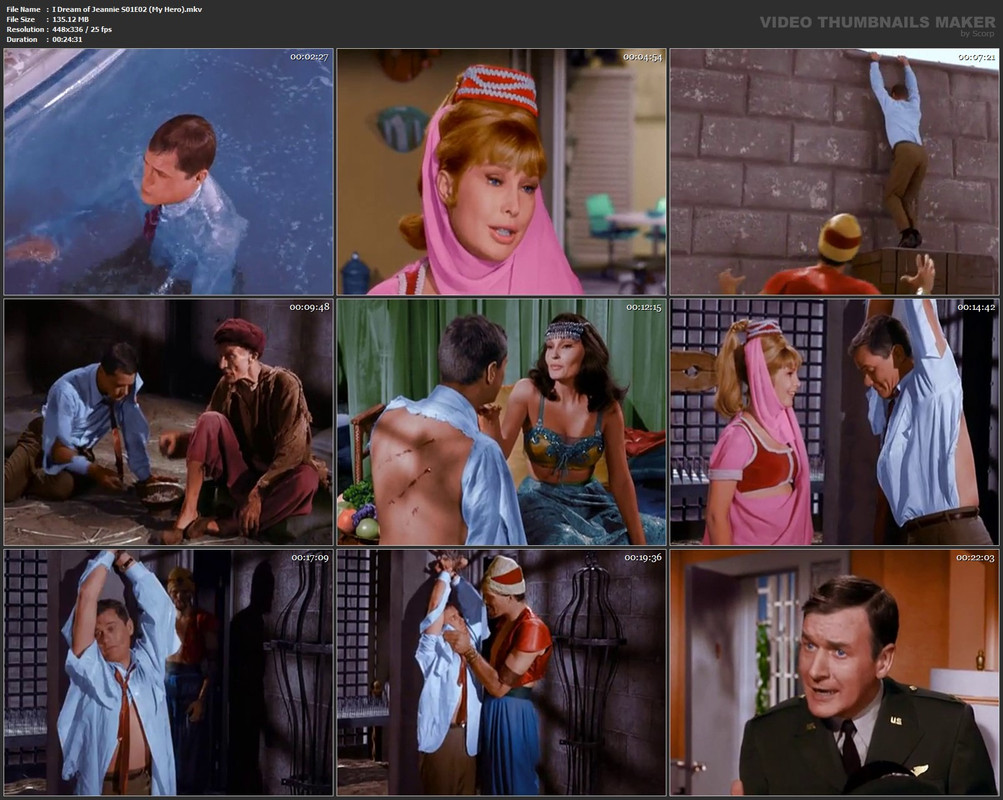The width and height of the screenshot is (1003, 800).
Task: Click the 'Resolution' label
Action: (25, 29)
